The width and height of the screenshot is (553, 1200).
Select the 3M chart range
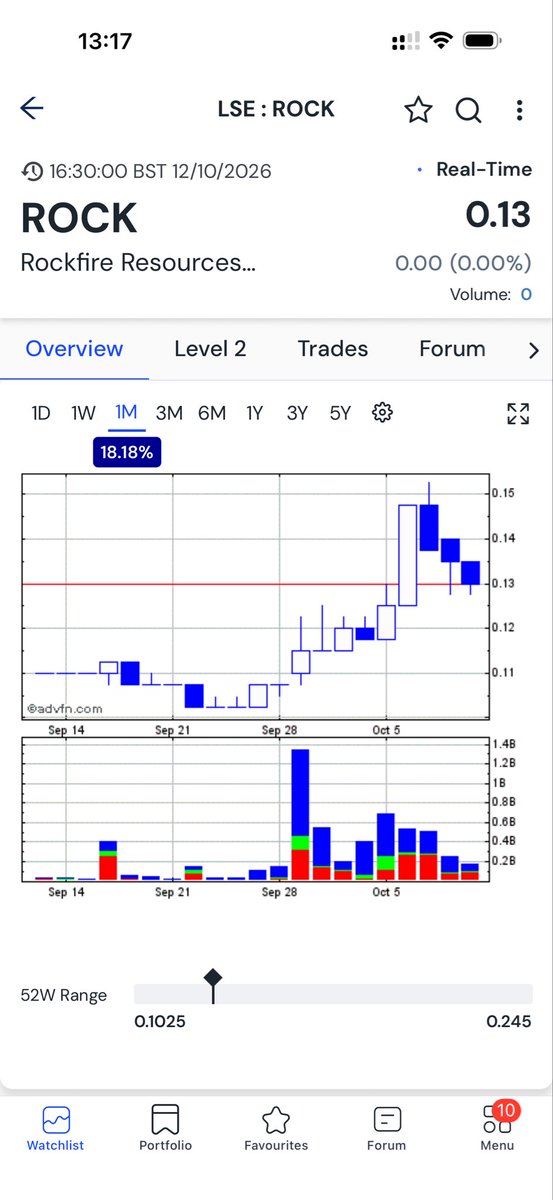pos(169,412)
